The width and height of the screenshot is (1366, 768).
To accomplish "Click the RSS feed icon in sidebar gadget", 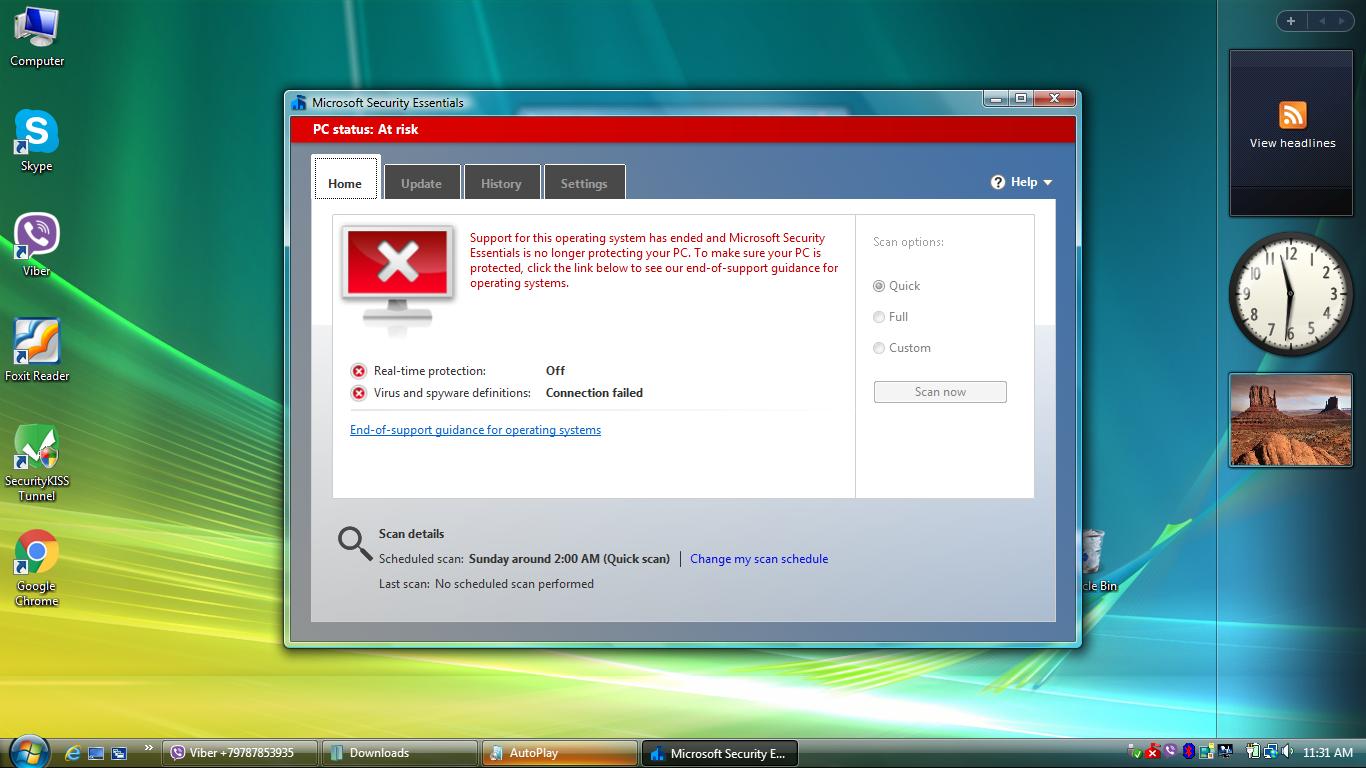I will [1292, 115].
